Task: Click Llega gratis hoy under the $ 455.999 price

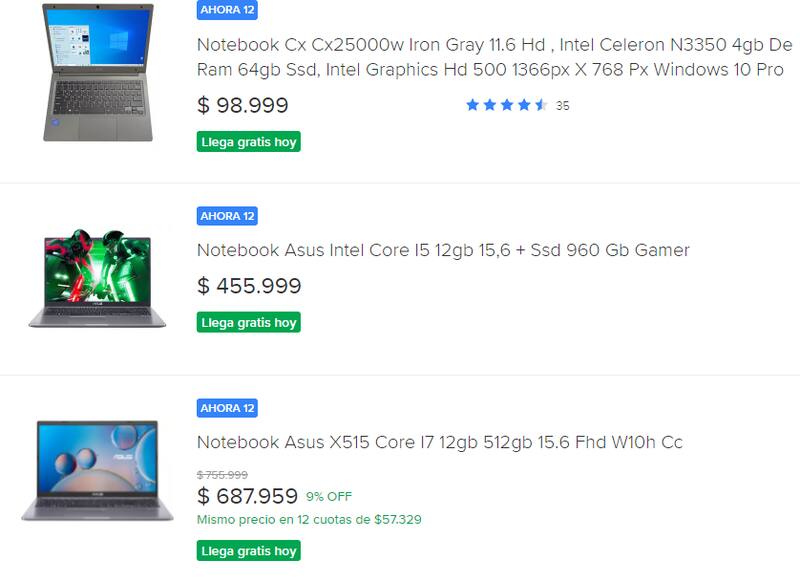Action: (249, 323)
